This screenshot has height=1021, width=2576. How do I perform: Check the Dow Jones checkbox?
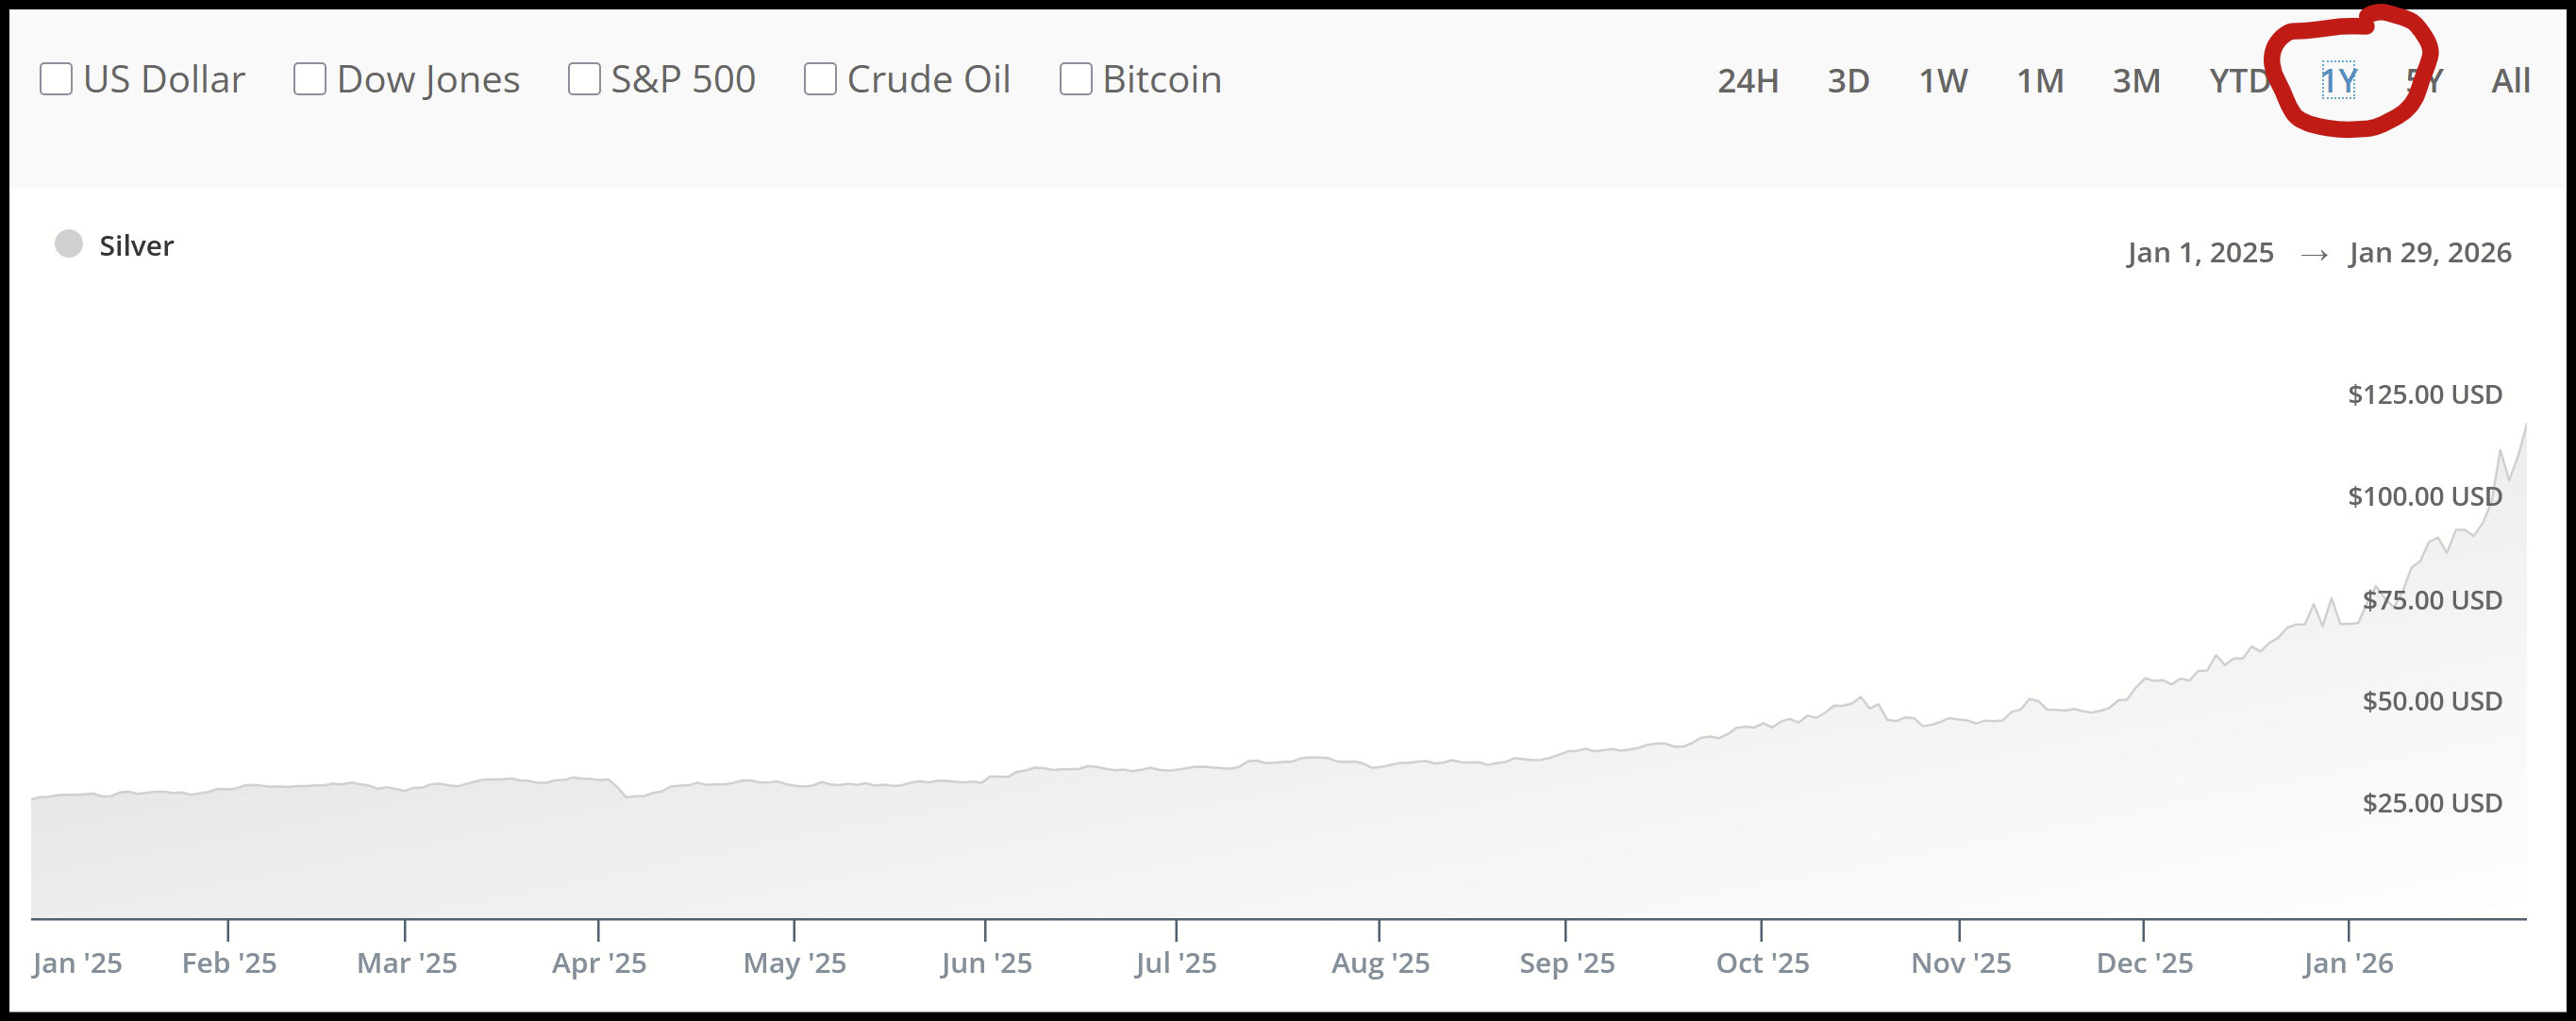click(x=310, y=79)
